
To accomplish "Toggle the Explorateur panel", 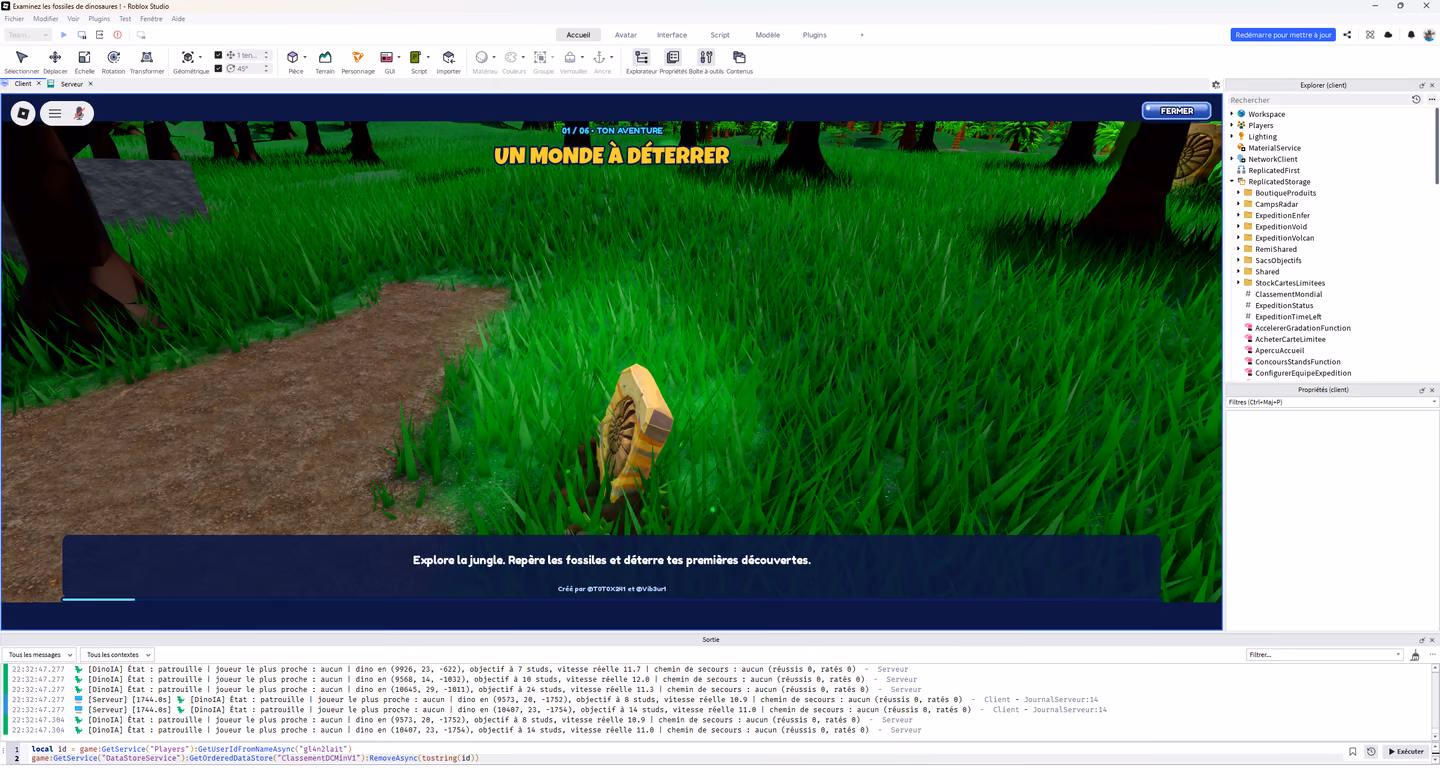I will pyautogui.click(x=641, y=62).
